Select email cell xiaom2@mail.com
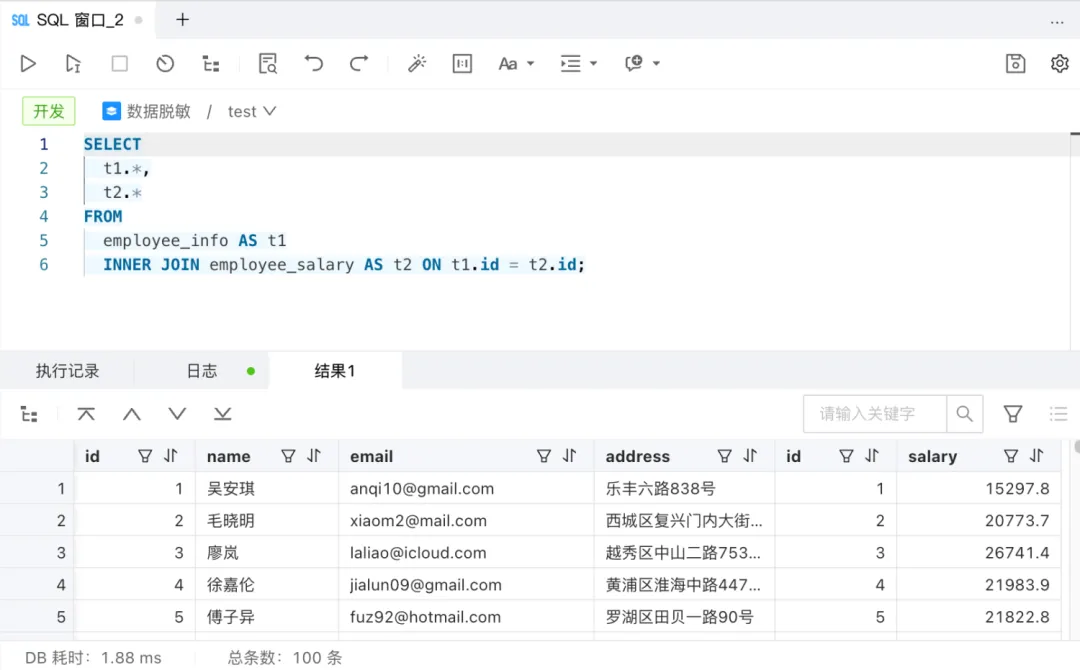Screen dimensions: 1080x670 pos(466,521)
